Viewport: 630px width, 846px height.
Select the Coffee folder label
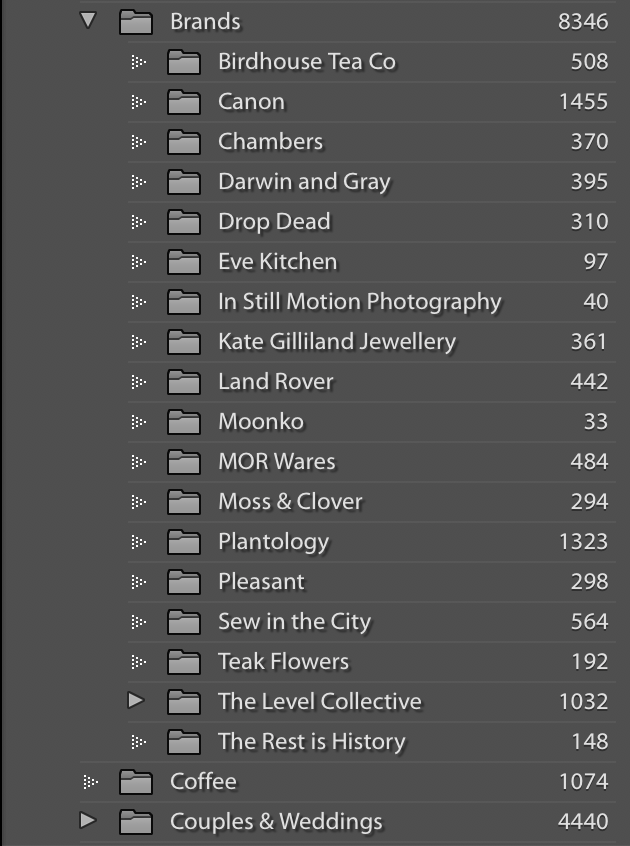(203, 781)
